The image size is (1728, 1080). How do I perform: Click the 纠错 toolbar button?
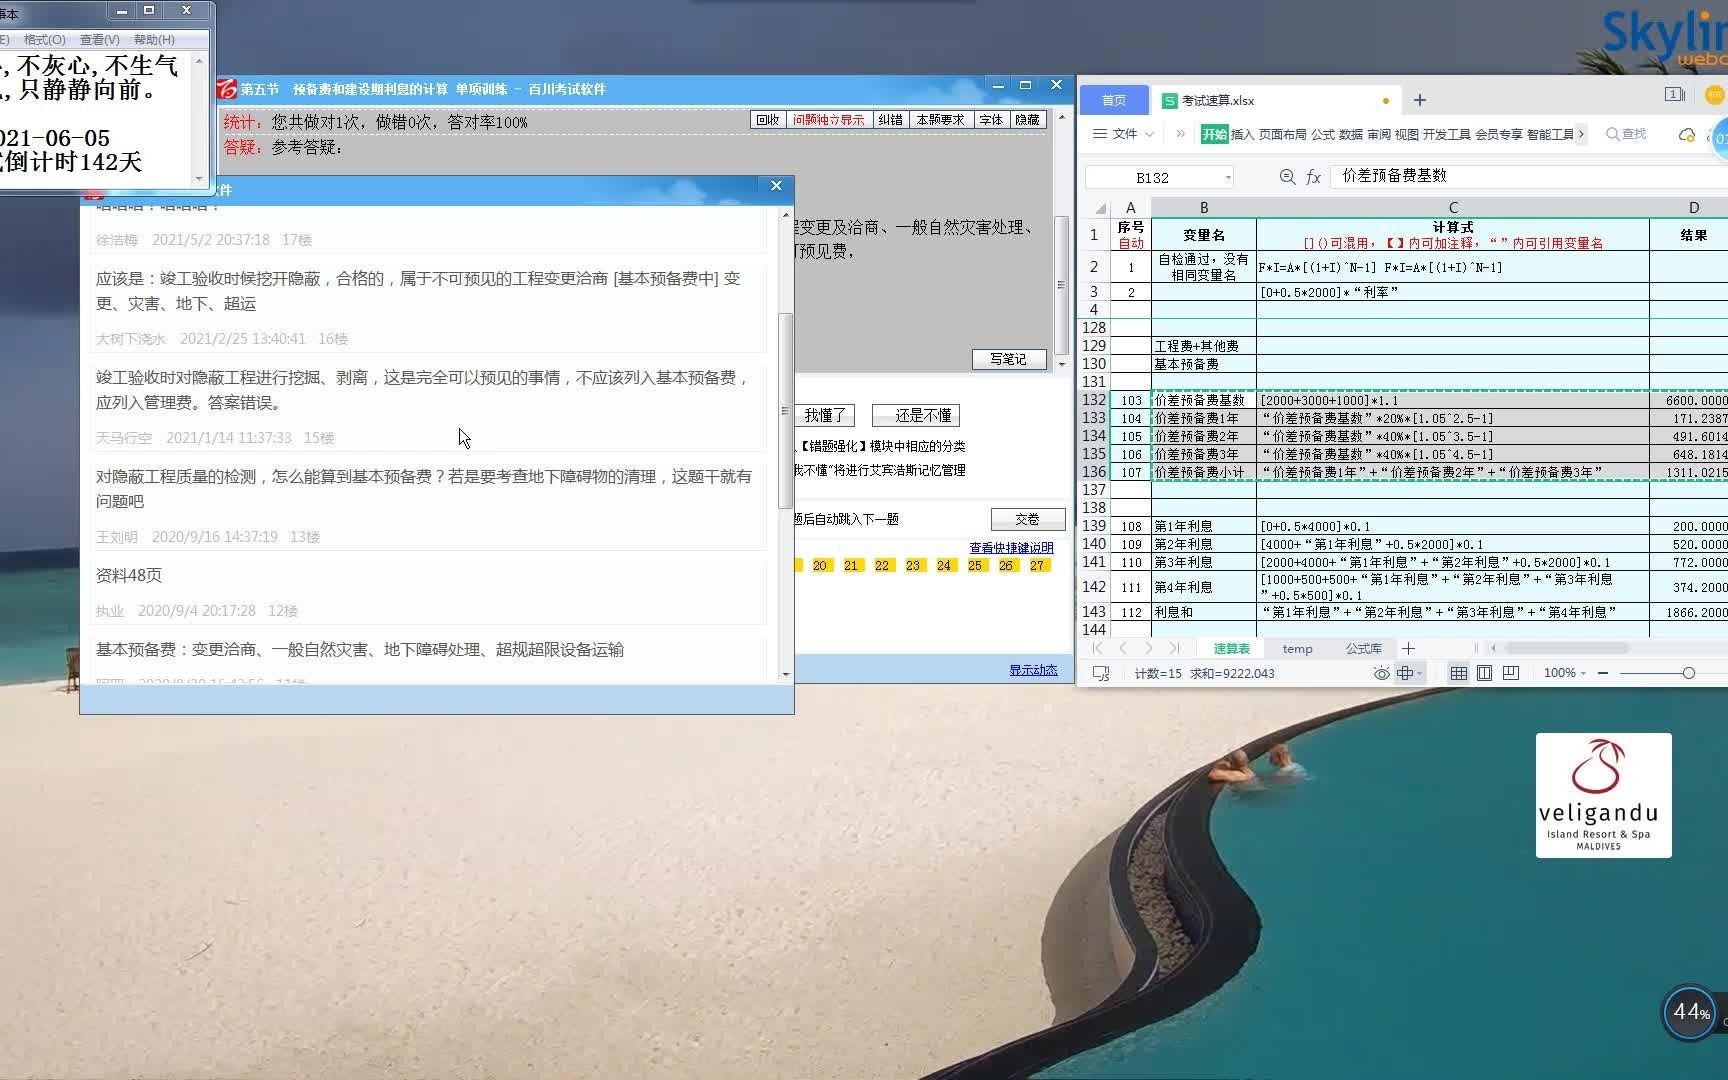890,120
